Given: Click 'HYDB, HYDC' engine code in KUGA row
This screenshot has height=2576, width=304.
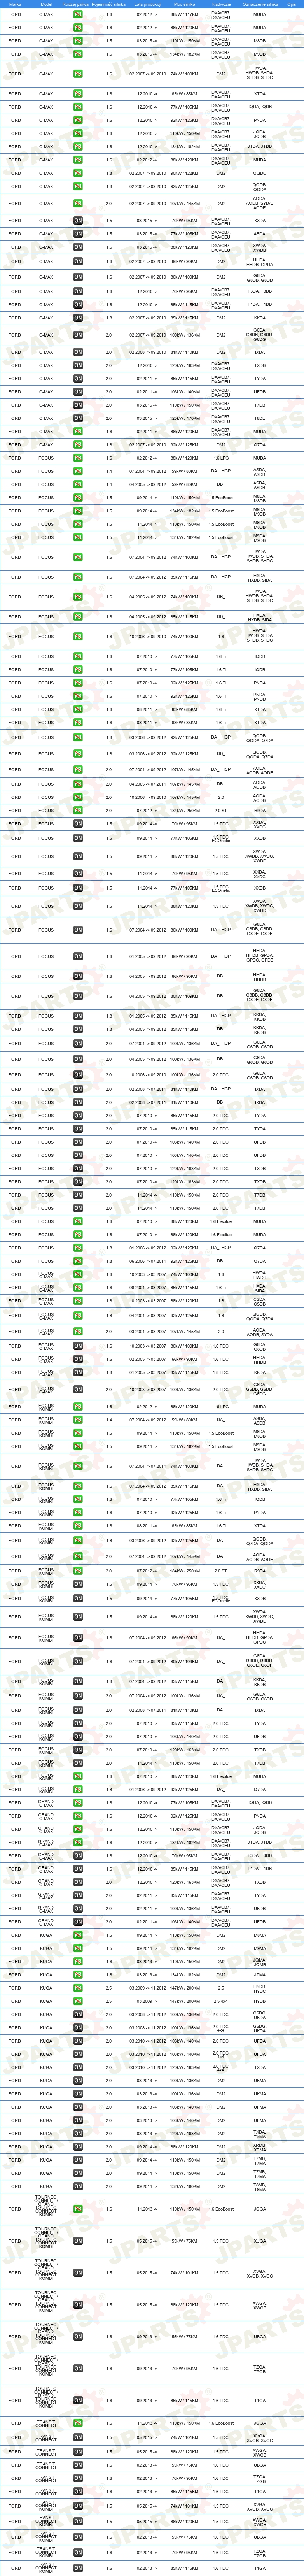Looking at the screenshot, I should tap(260, 1988).
